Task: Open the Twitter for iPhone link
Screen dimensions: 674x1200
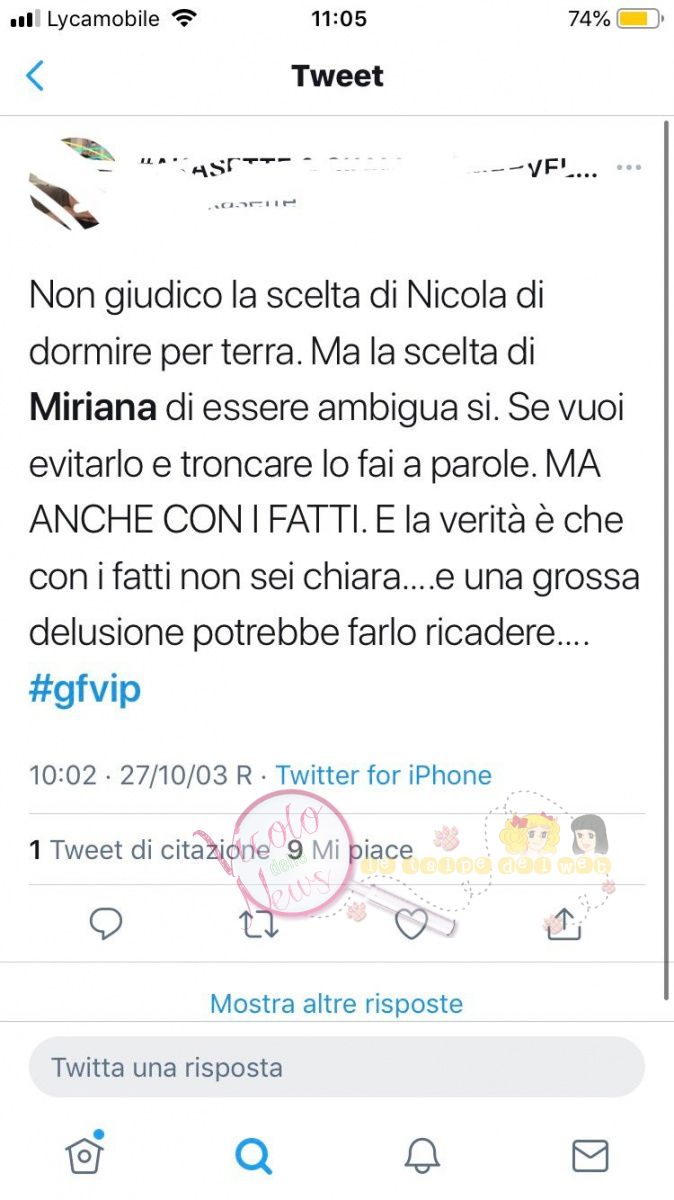Action: (384, 775)
